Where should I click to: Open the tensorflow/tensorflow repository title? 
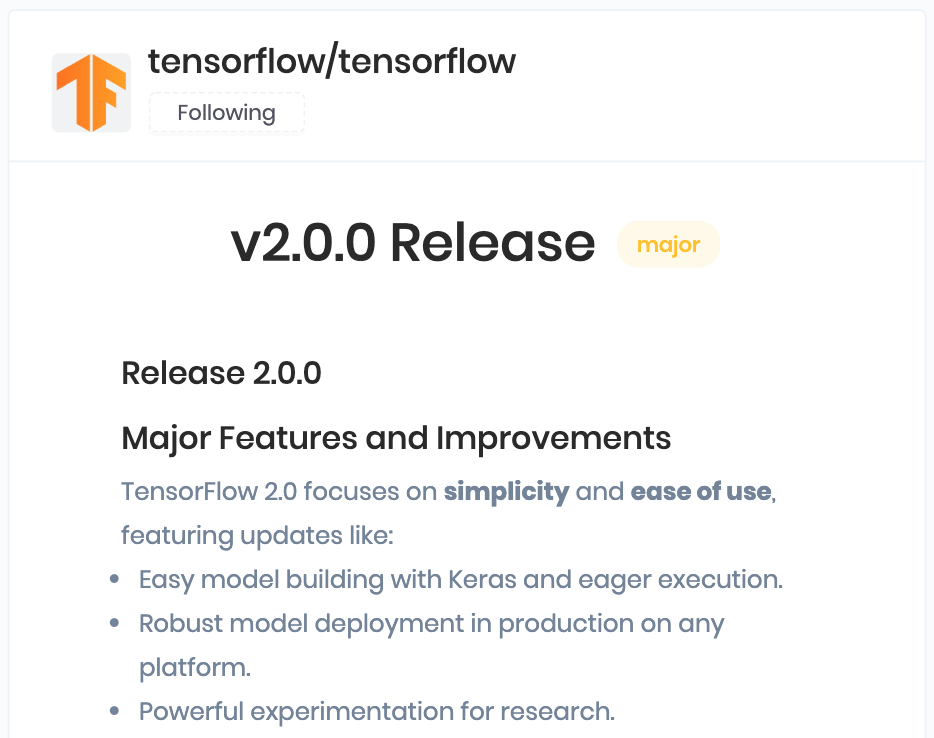(x=332, y=62)
